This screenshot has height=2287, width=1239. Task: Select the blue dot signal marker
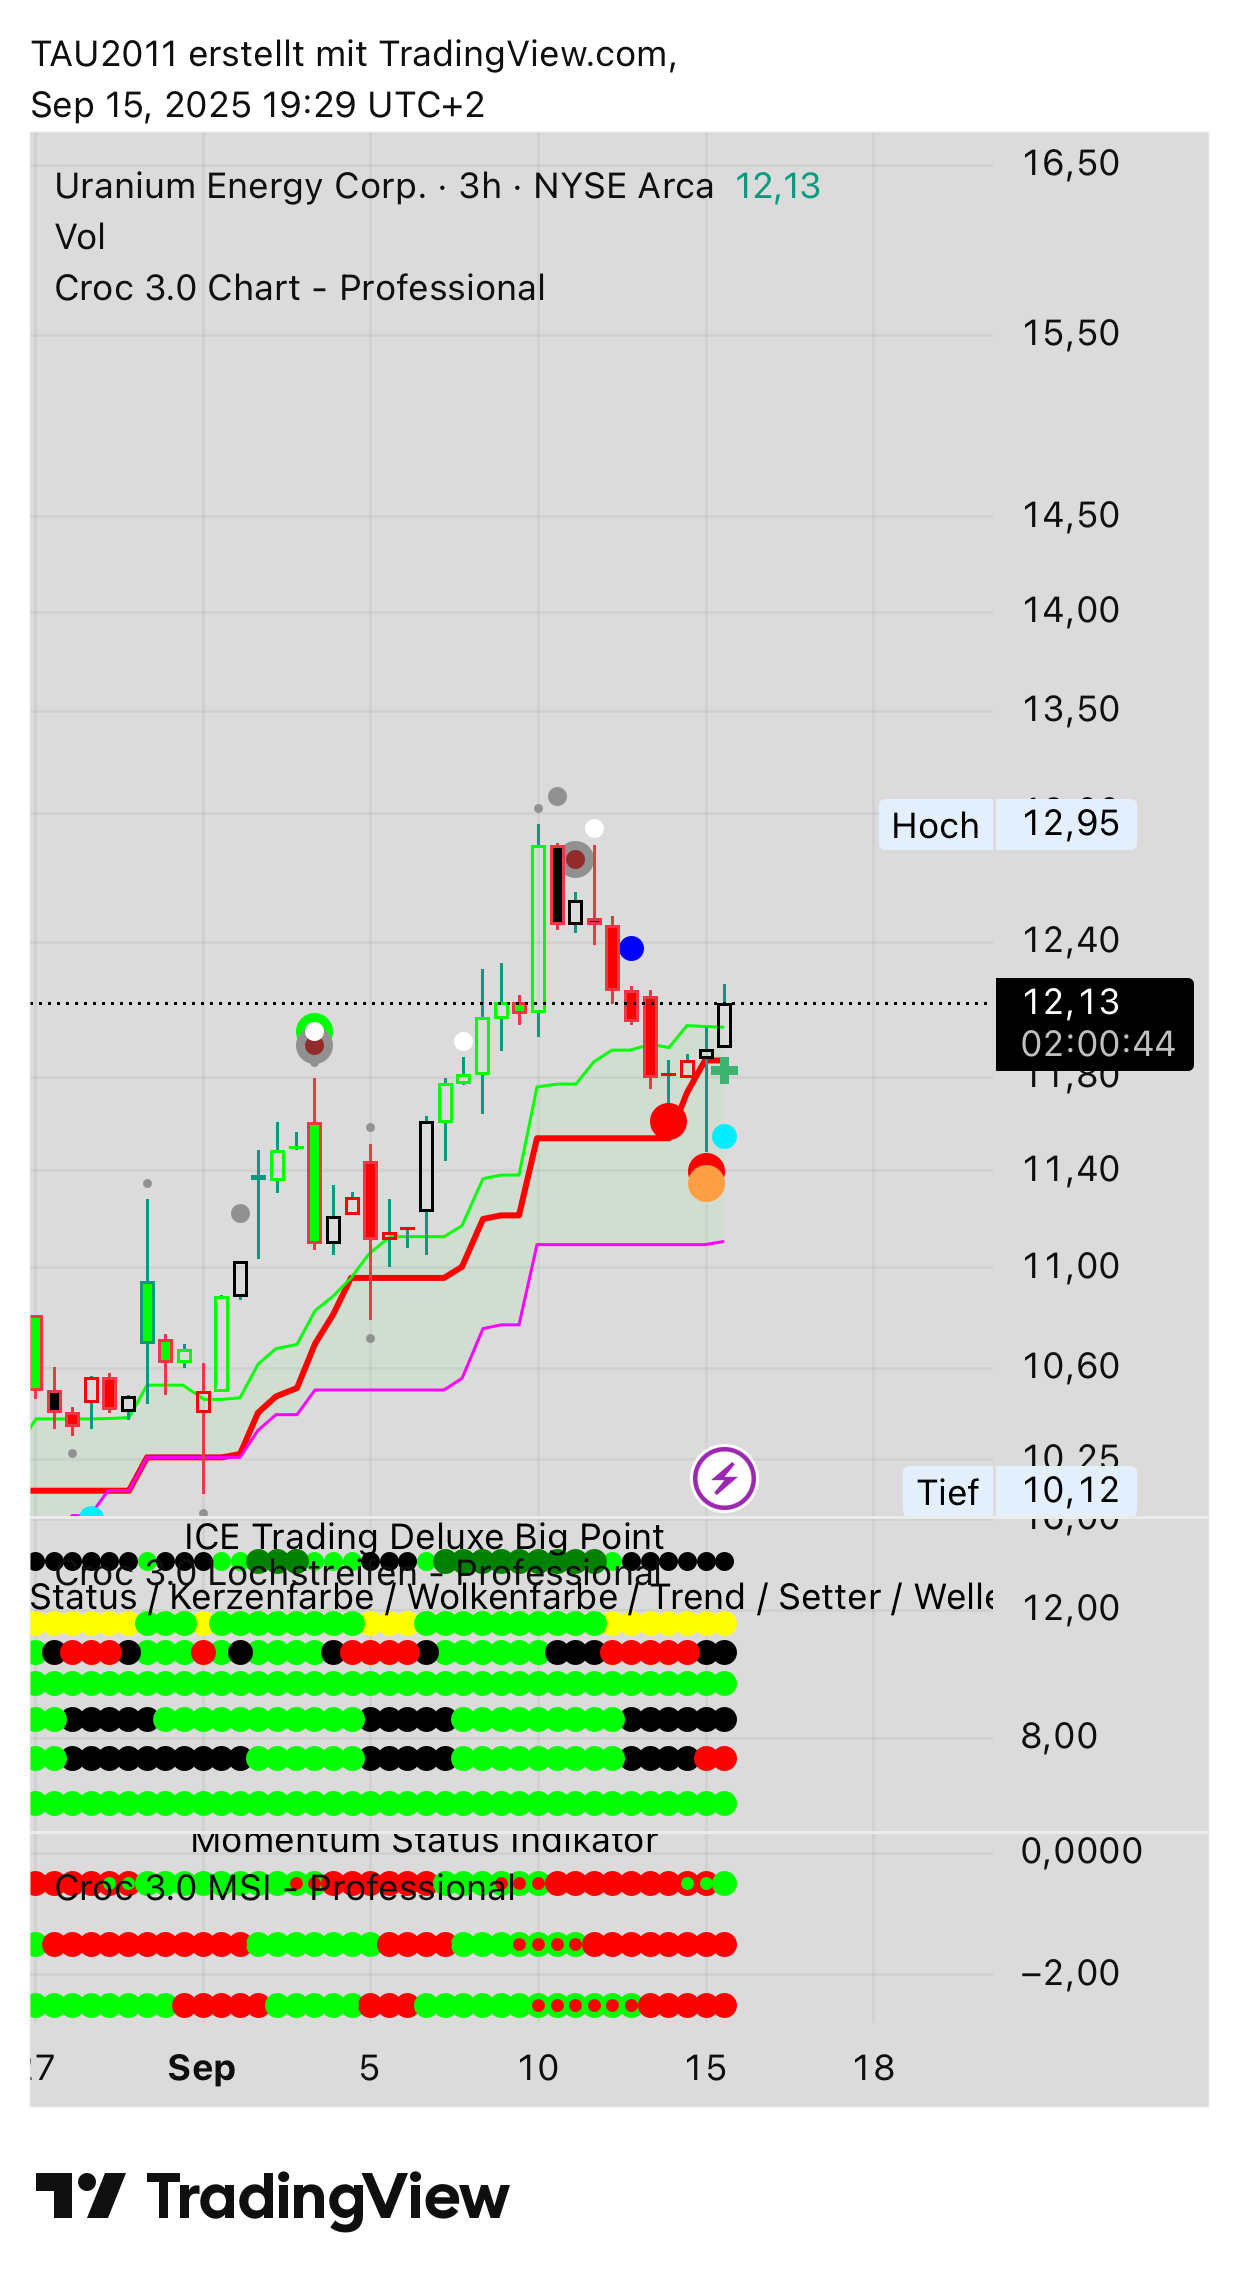(631, 948)
